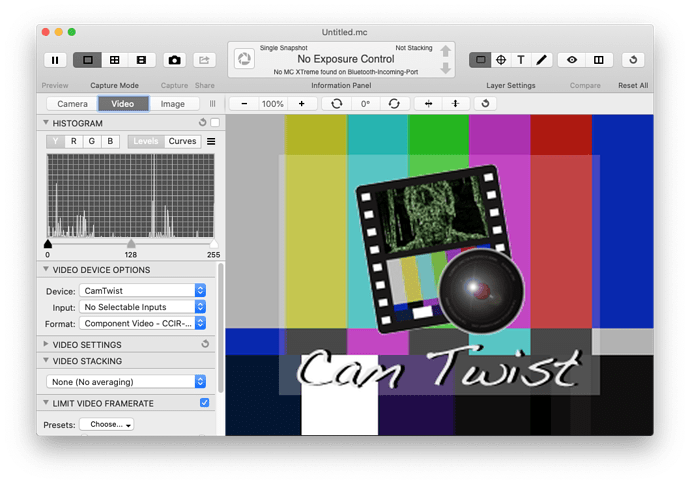Select the rectangle layer tool
Screen dimensions: 690x484
coord(480,60)
